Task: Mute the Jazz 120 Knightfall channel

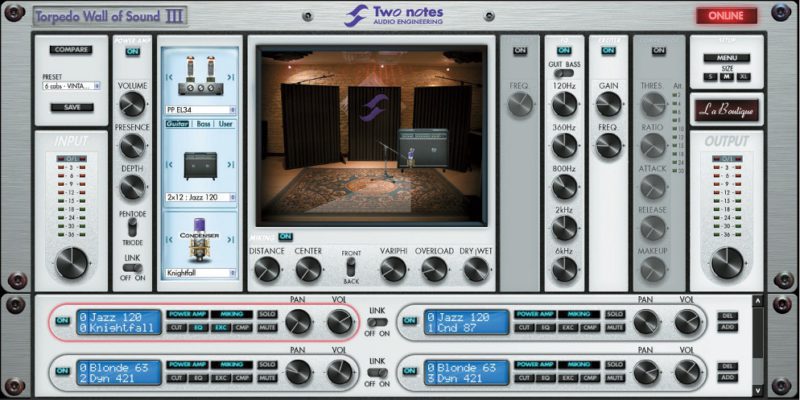Action: (x=267, y=328)
